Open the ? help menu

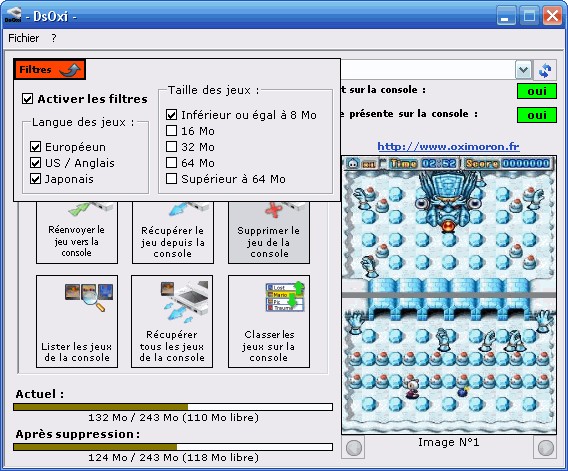(54, 38)
